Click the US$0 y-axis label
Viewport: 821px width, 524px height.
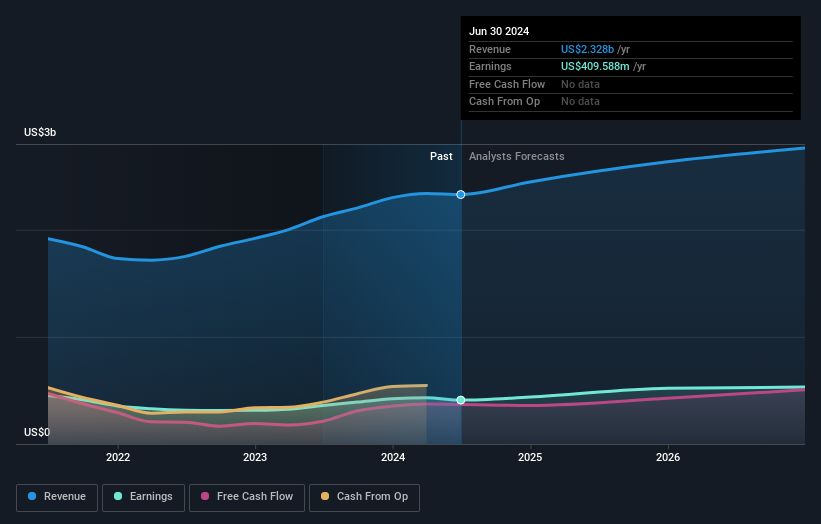[x=37, y=432]
